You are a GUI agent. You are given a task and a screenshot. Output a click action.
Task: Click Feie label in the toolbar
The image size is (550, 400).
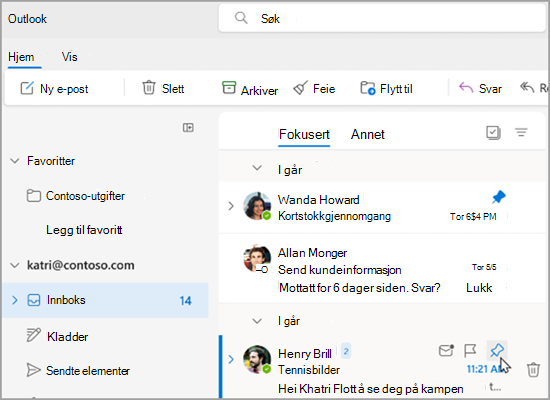point(324,89)
